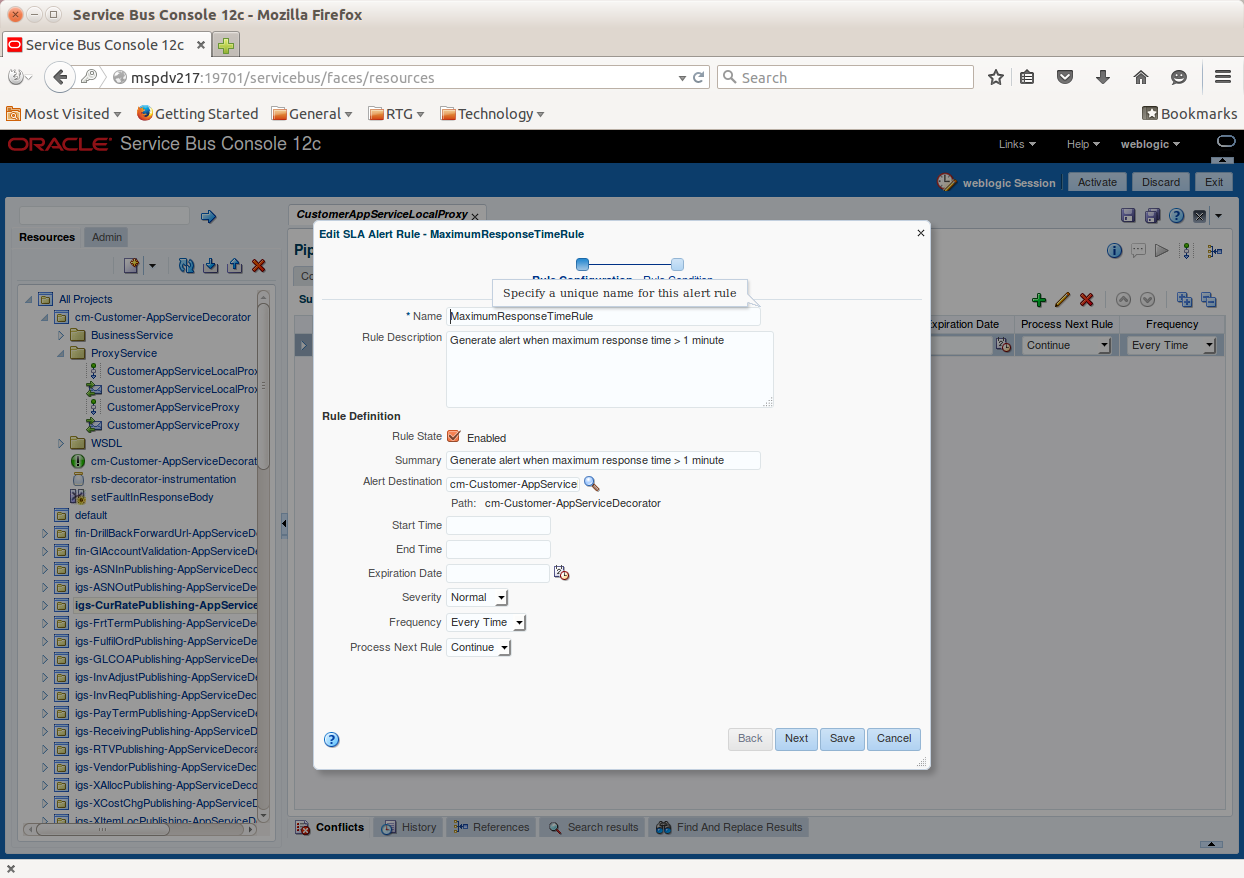1244x878 pixels.
Task: Expand the WSDL folder node
Action: pyautogui.click(x=61, y=443)
